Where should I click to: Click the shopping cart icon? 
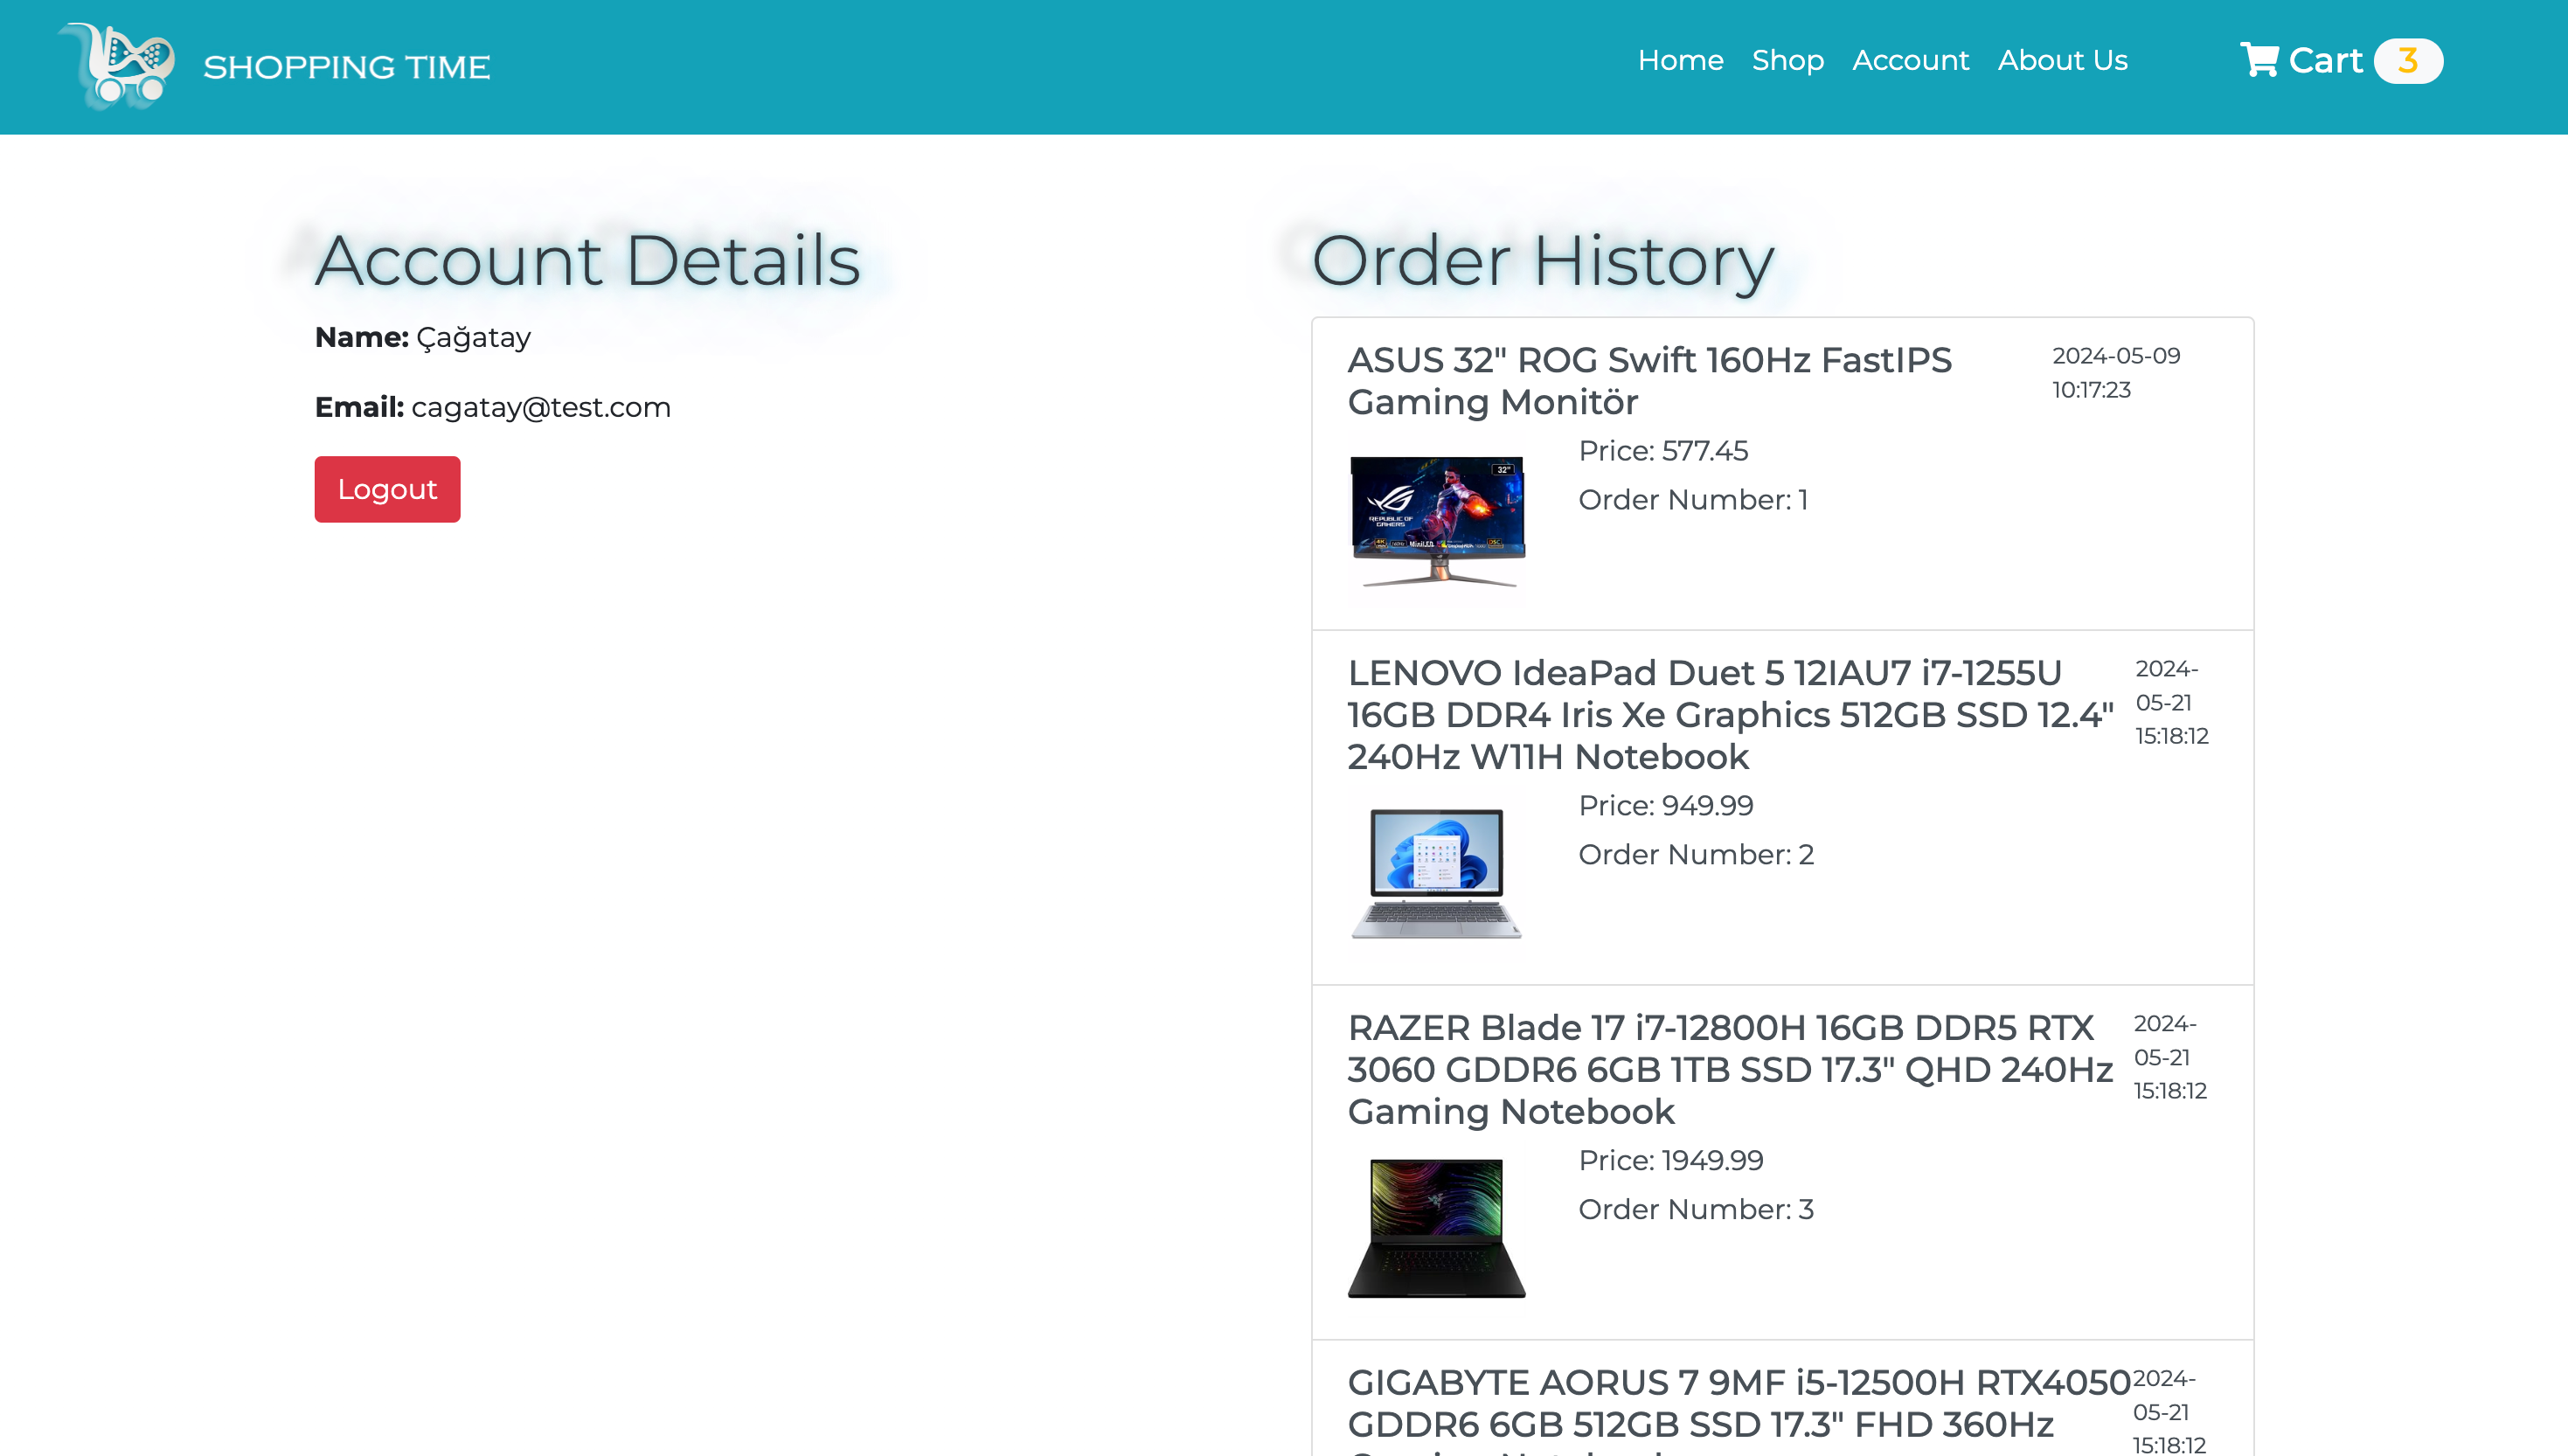[2259, 60]
